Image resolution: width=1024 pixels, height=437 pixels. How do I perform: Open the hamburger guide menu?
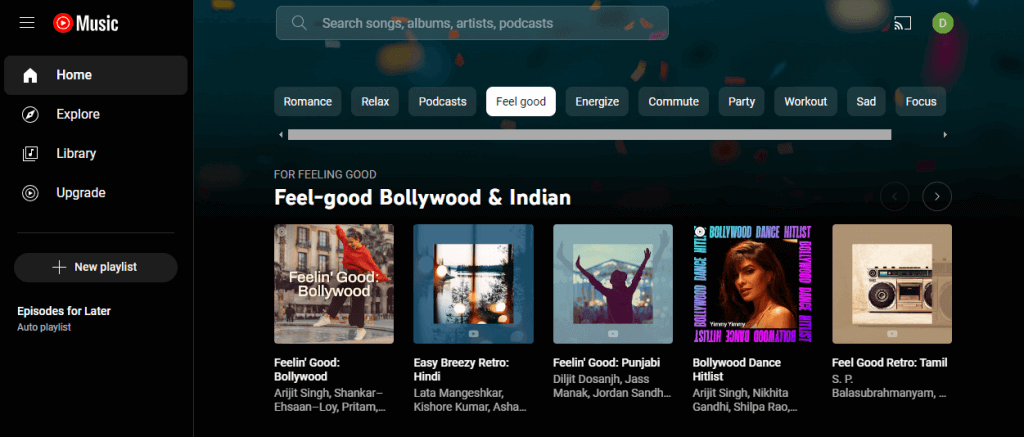(27, 24)
